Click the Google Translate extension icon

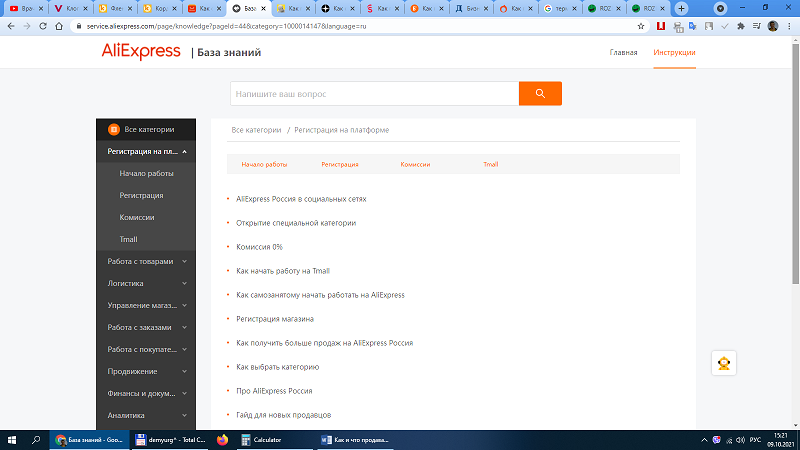pyautogui.click(x=693, y=26)
